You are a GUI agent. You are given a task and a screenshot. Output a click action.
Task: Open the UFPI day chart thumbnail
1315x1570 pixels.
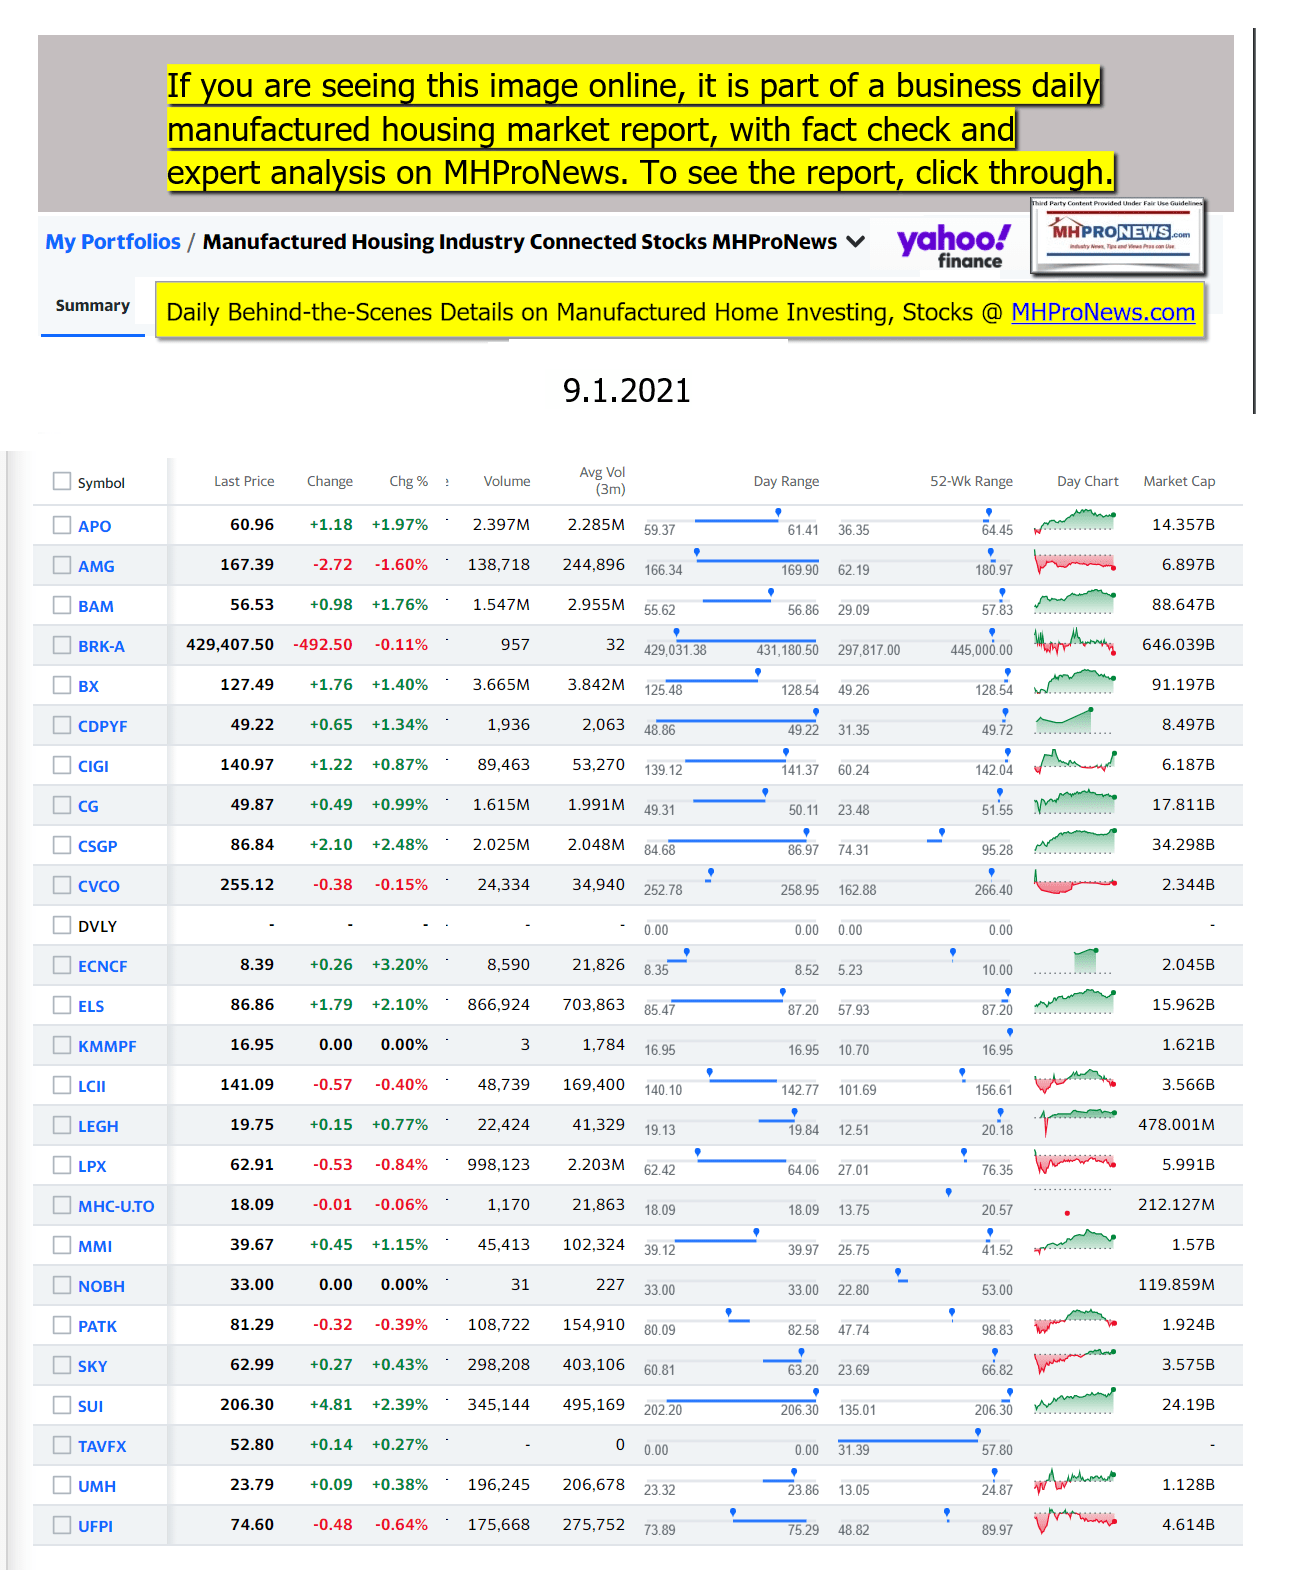(1075, 1521)
